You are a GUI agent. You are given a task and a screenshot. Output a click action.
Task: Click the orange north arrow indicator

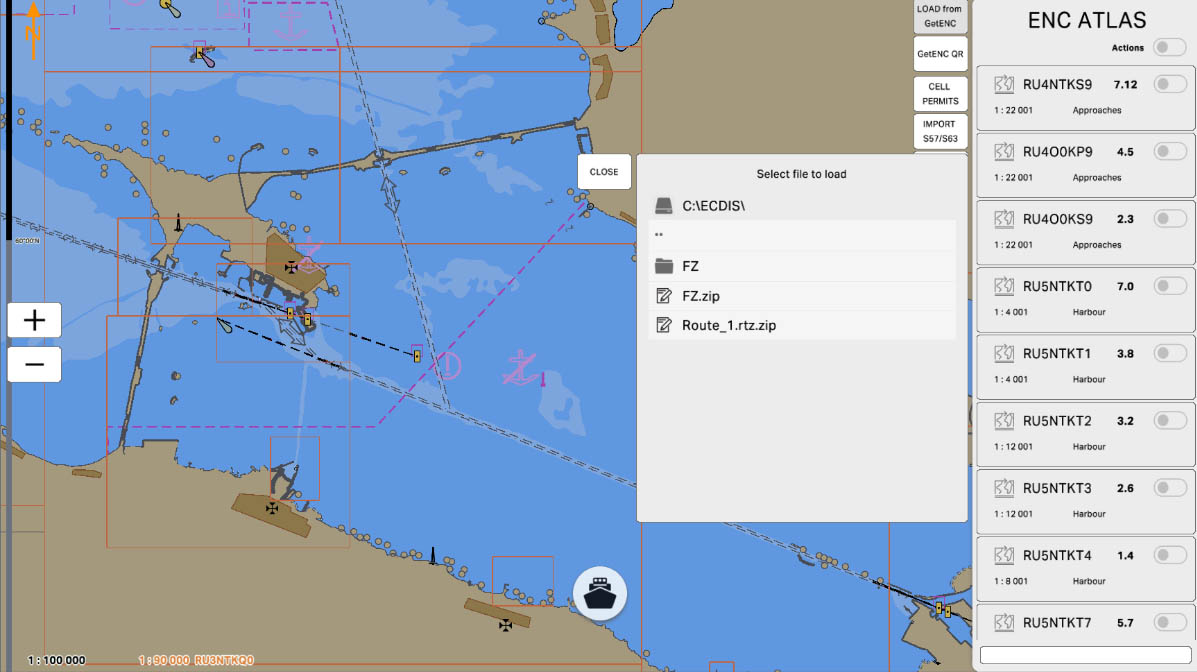(x=32, y=30)
